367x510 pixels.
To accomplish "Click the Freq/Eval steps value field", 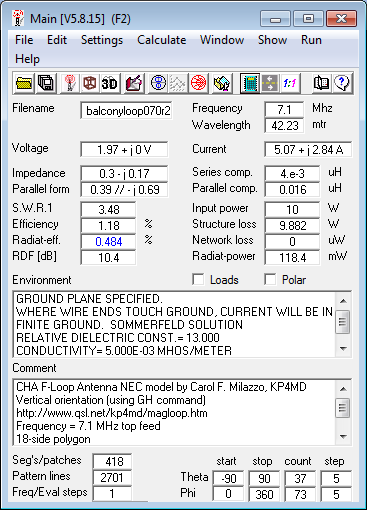I will point(112,493).
